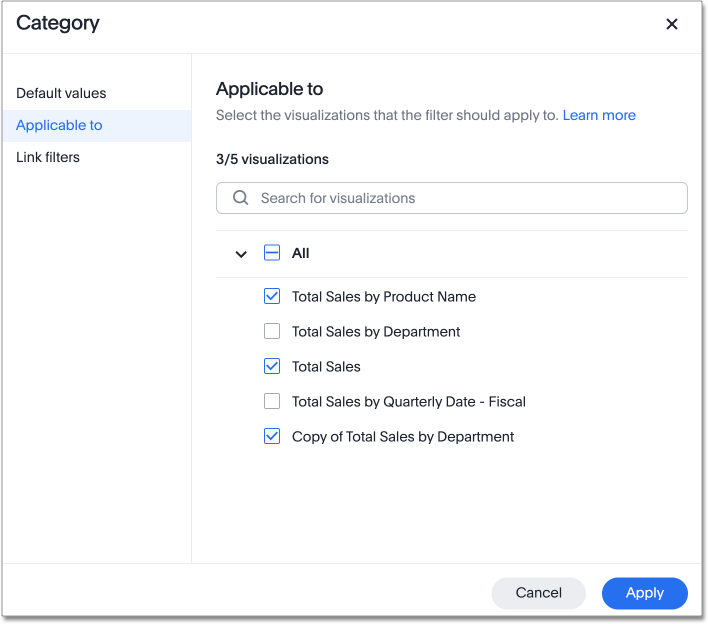The image size is (708, 624).
Task: Select the Applicable to sidebar item
Action: [x=59, y=125]
